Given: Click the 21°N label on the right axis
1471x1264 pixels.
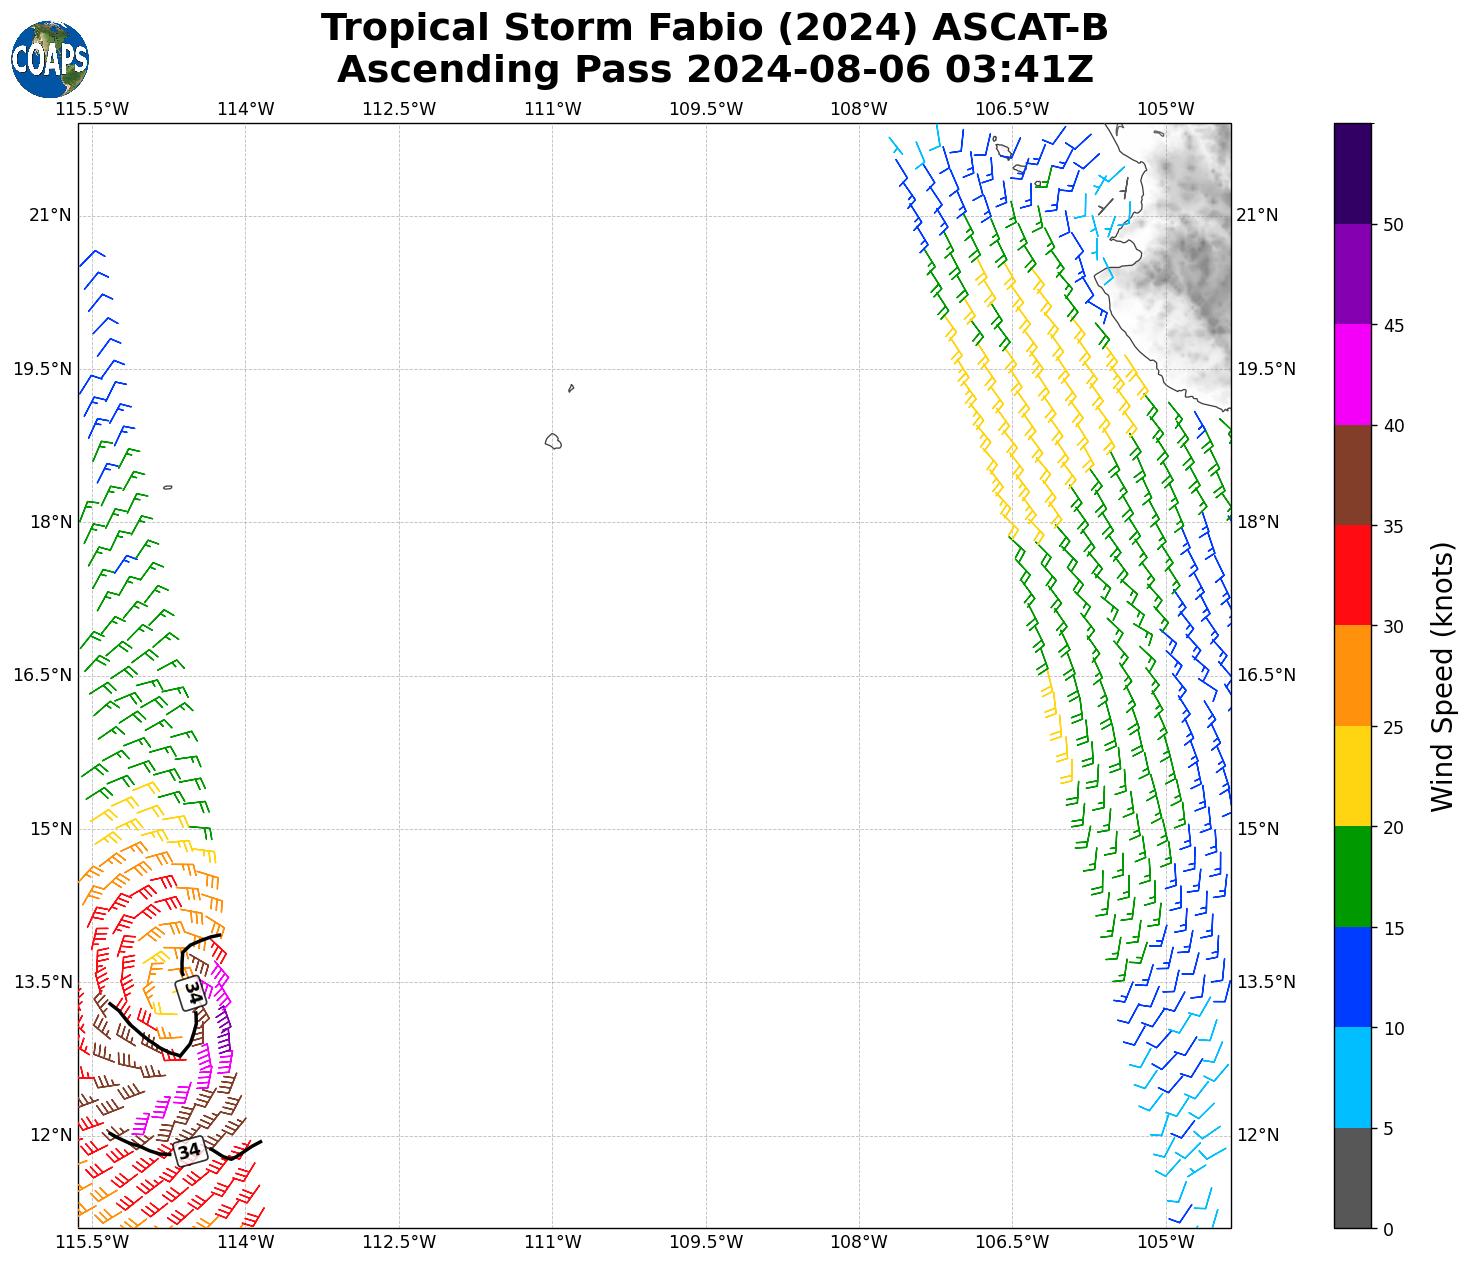Looking at the screenshot, I should coord(1257,215).
